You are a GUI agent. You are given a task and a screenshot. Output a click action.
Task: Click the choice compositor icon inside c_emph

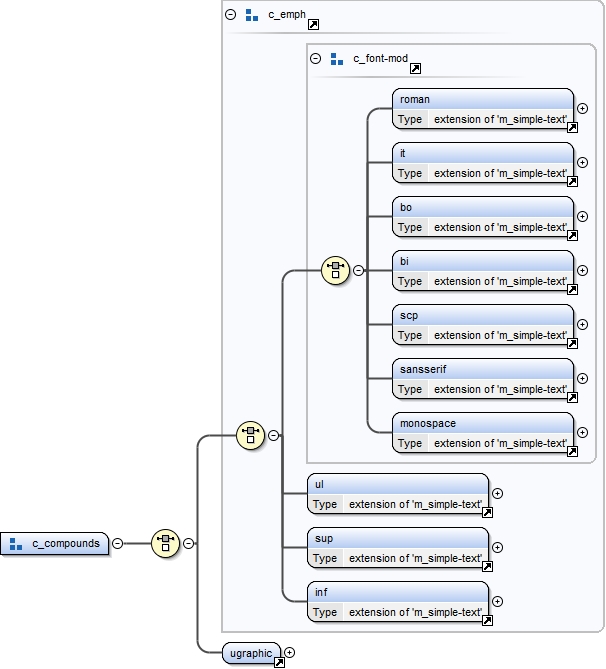click(250, 435)
